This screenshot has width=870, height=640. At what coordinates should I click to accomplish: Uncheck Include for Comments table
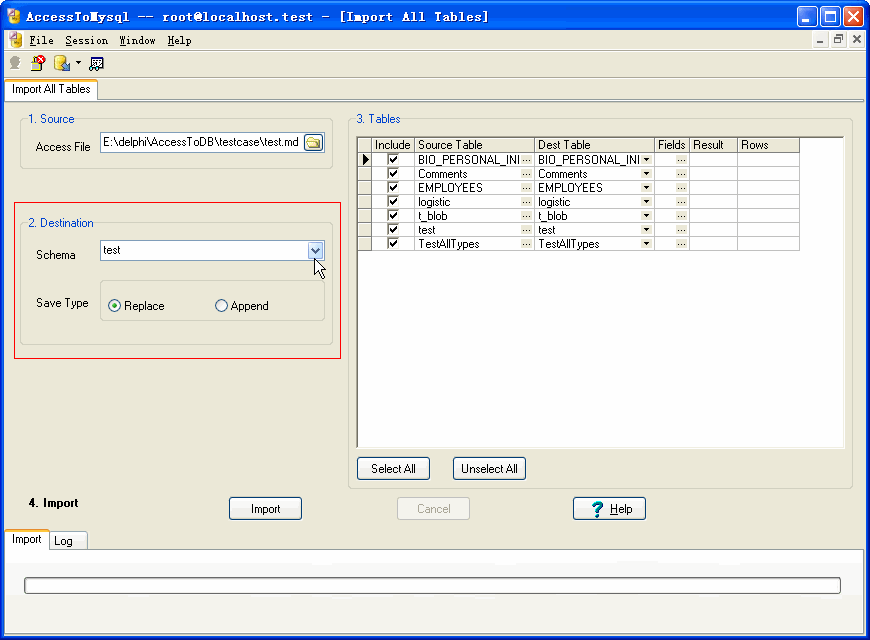pos(393,173)
